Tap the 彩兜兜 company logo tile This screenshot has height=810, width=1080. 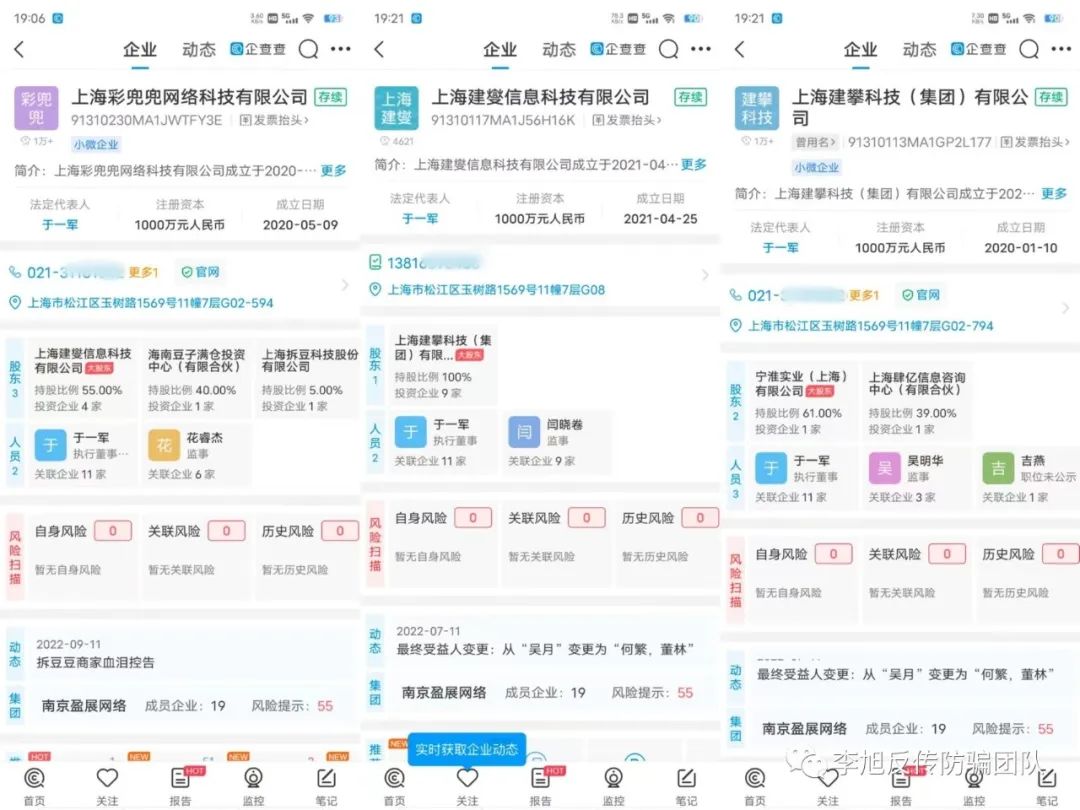pos(37,108)
